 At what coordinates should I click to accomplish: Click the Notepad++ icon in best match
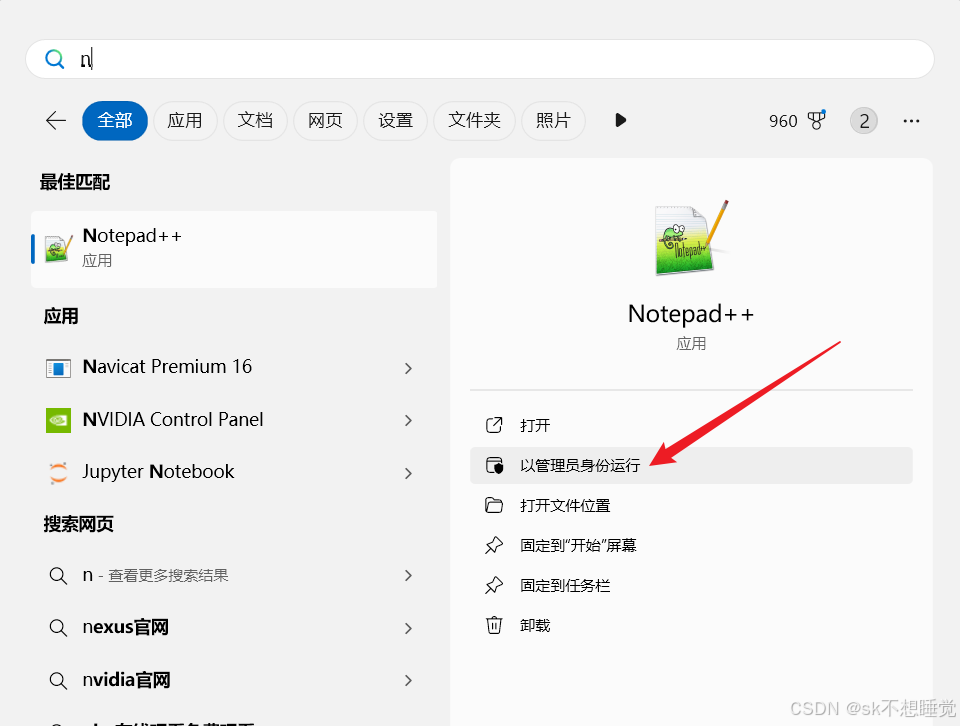pyautogui.click(x=58, y=249)
